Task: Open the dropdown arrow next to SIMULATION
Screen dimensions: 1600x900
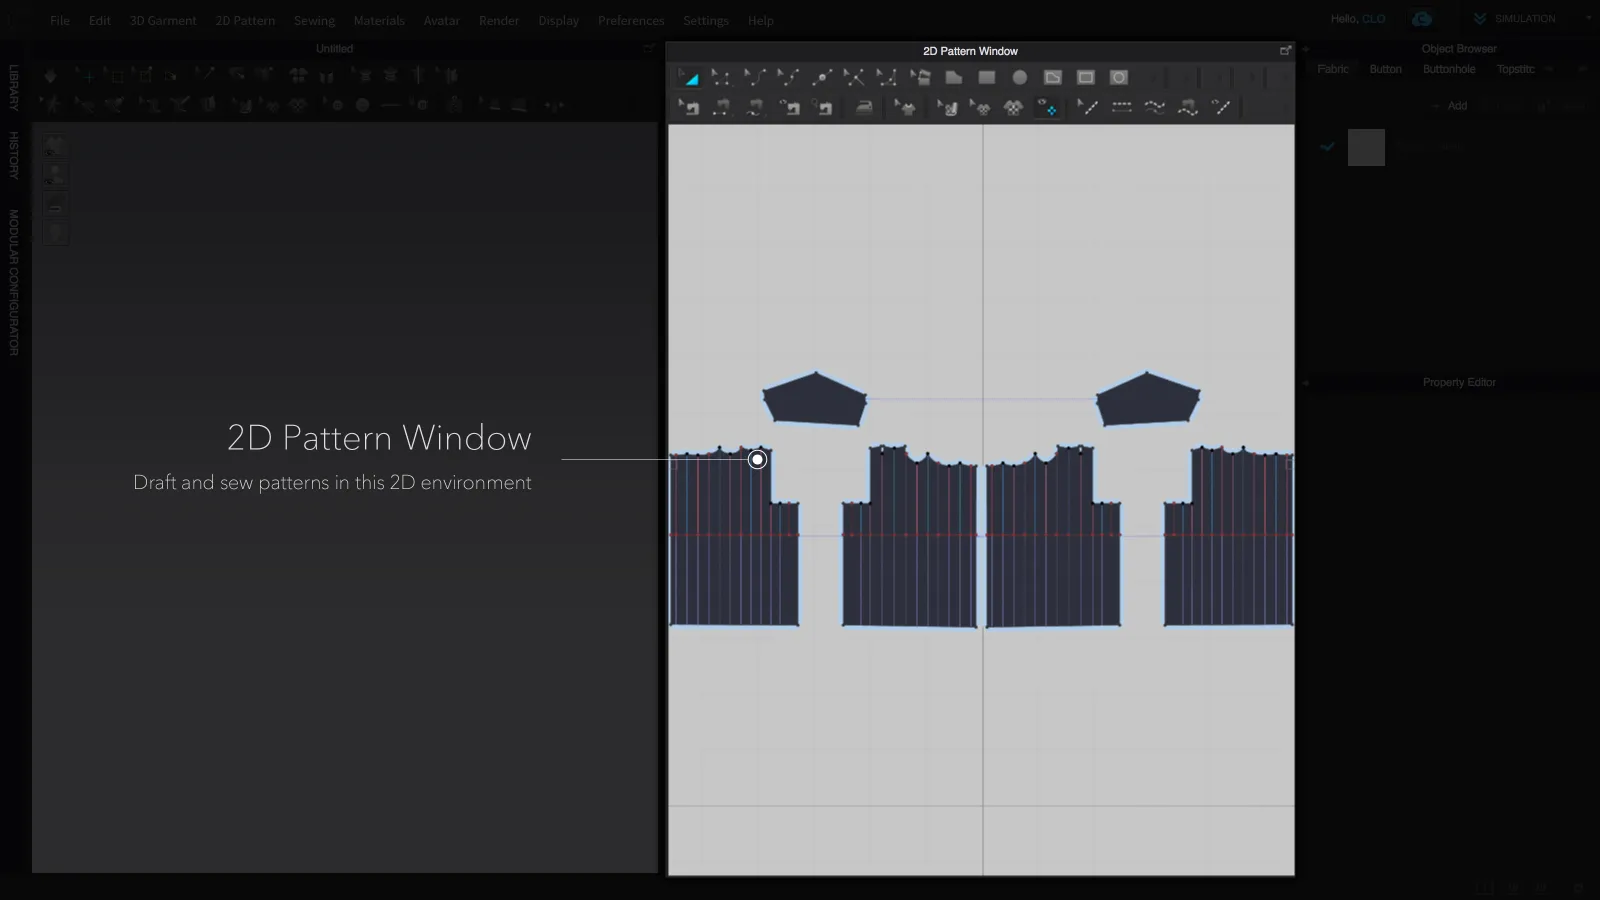Action: 1588,18
